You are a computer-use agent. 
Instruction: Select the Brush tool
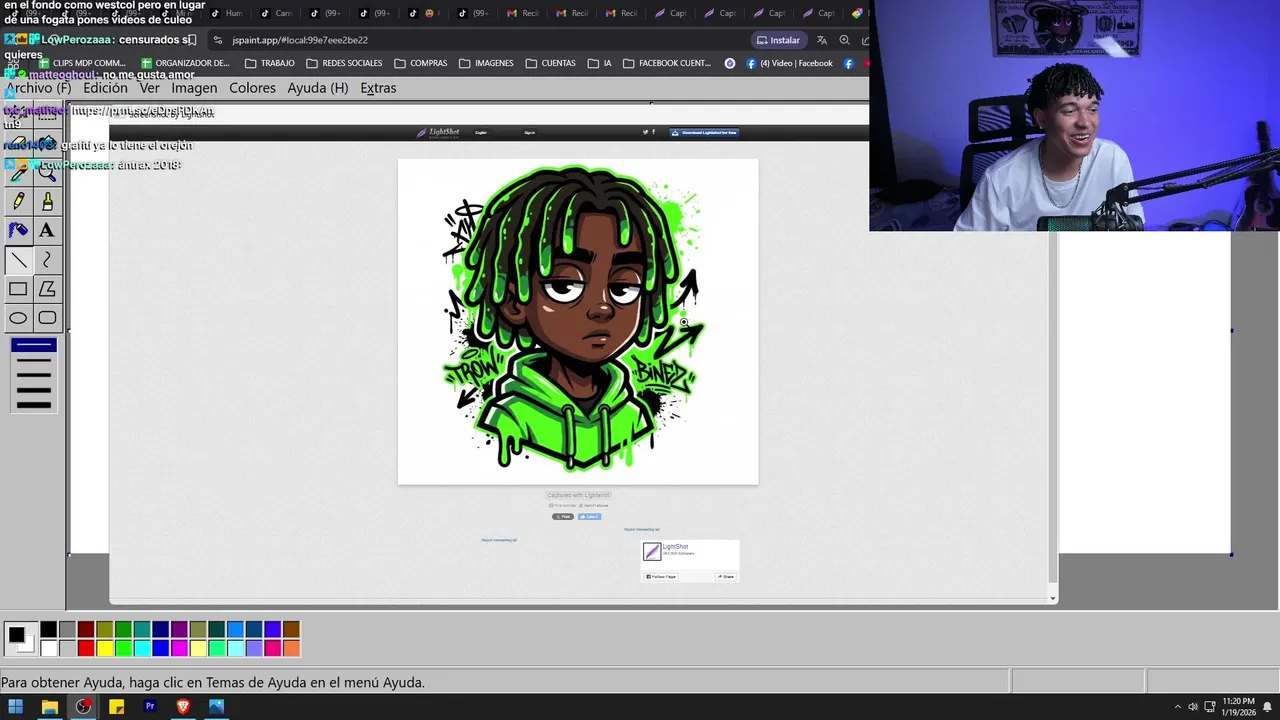point(47,202)
